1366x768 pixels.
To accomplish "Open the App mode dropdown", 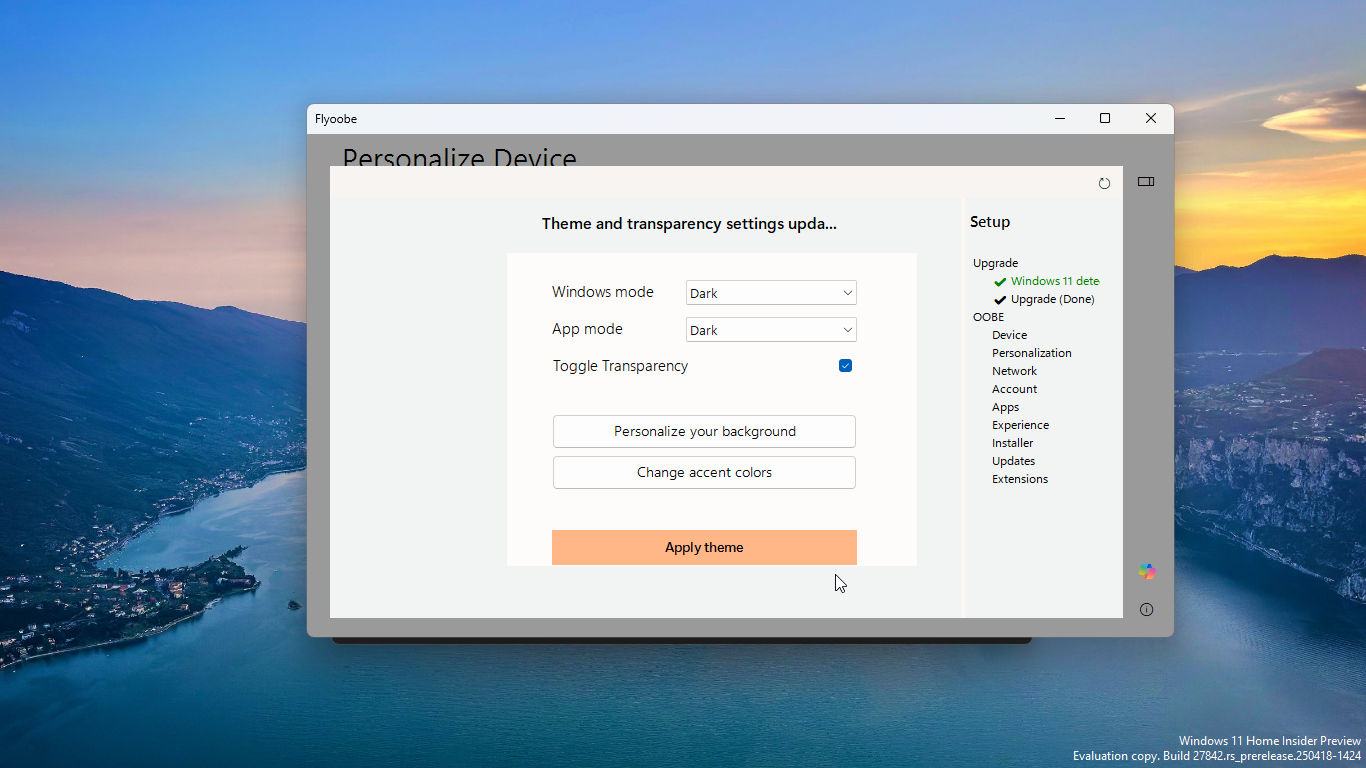I will click(x=771, y=330).
